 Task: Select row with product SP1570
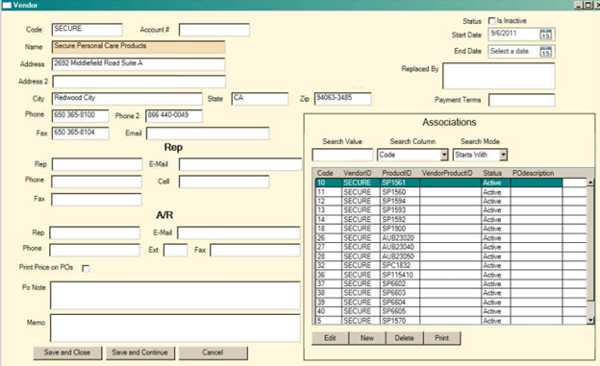point(451,320)
